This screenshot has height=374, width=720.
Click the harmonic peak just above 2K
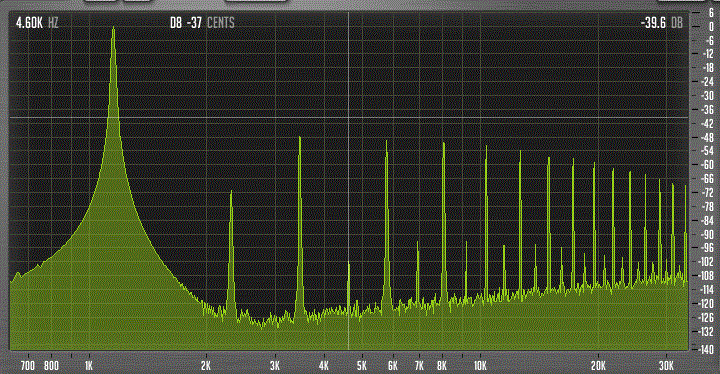coord(231,192)
